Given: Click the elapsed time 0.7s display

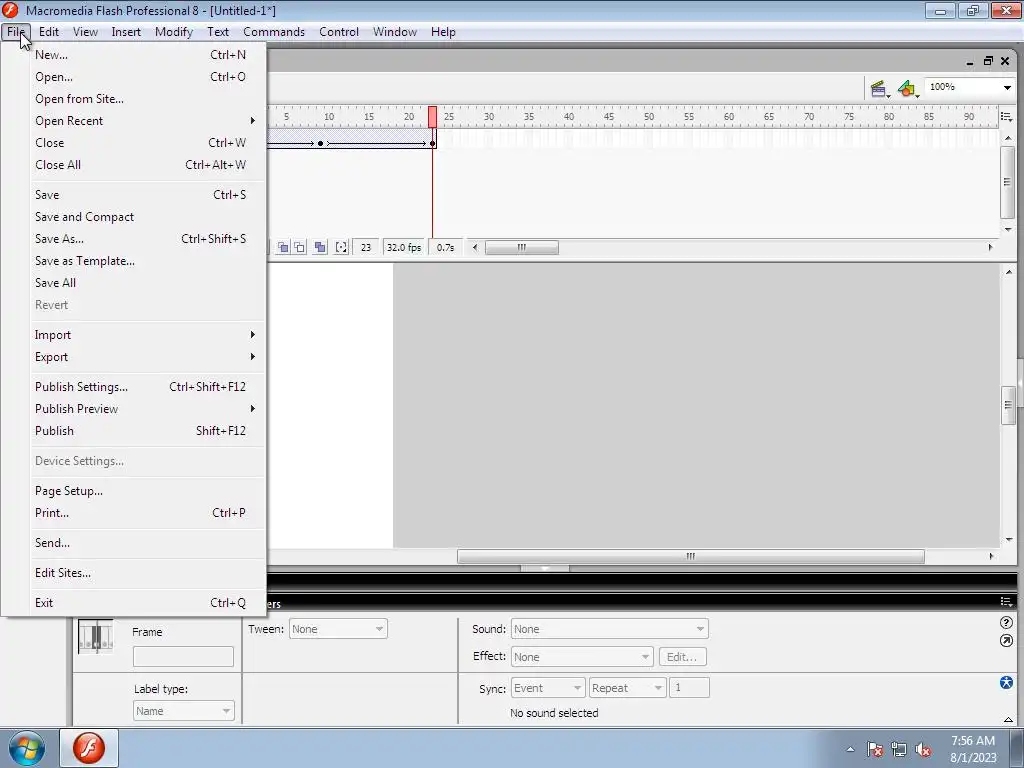Looking at the screenshot, I should click(446, 248).
